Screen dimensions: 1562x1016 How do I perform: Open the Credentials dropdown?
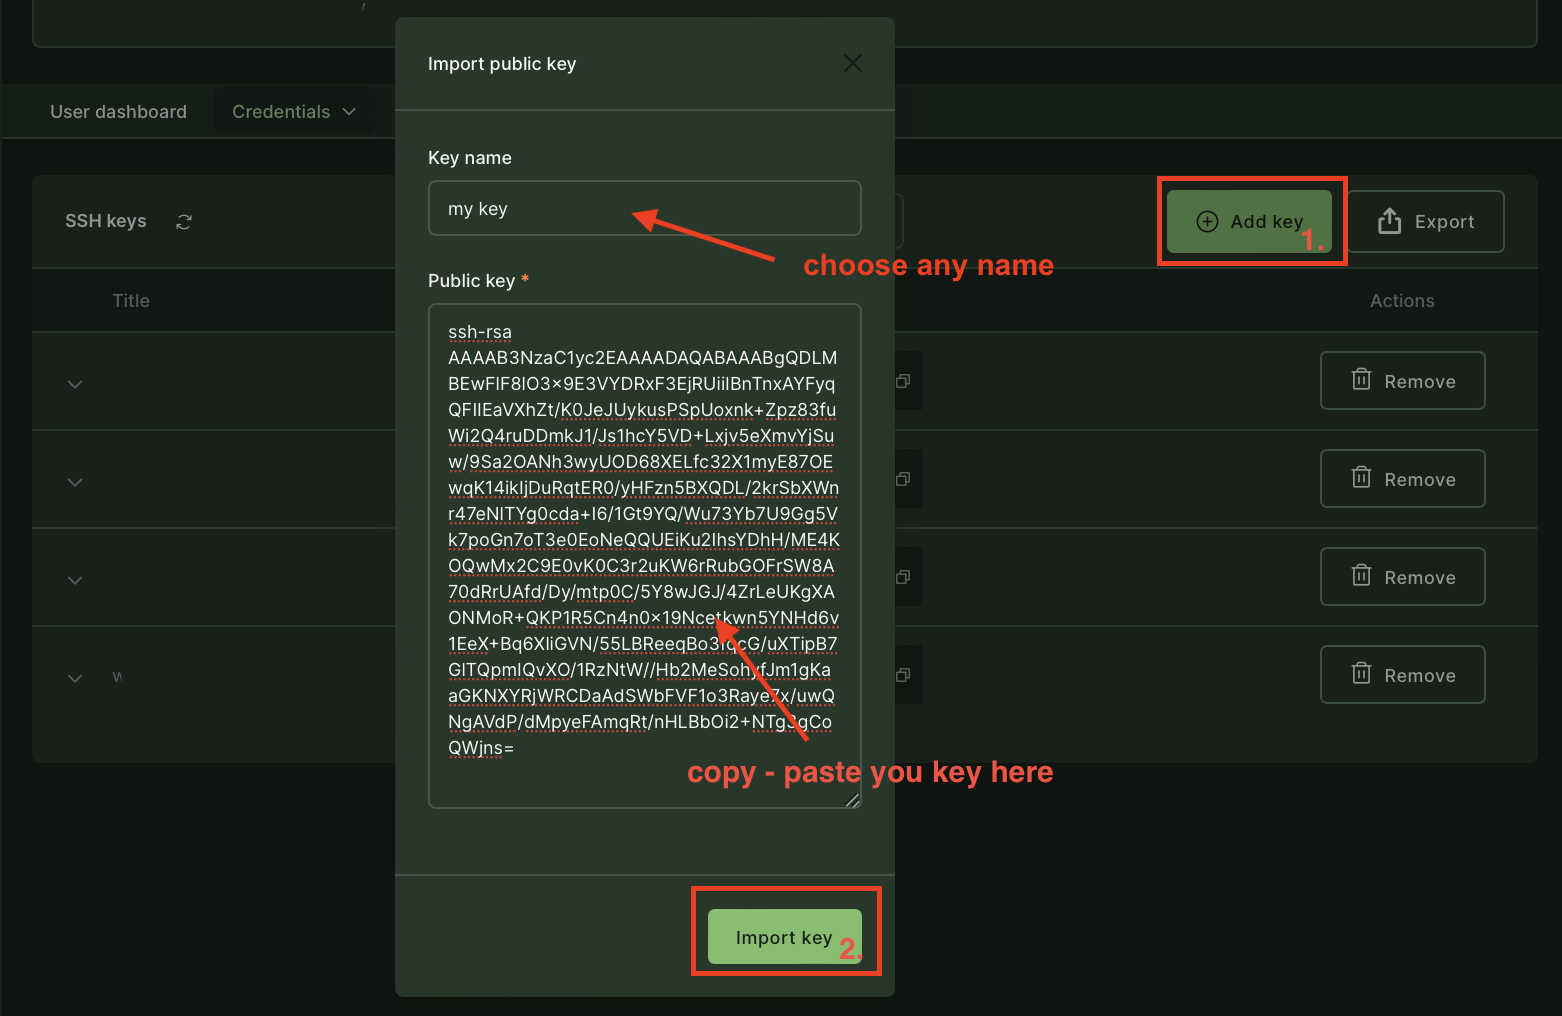tap(294, 111)
